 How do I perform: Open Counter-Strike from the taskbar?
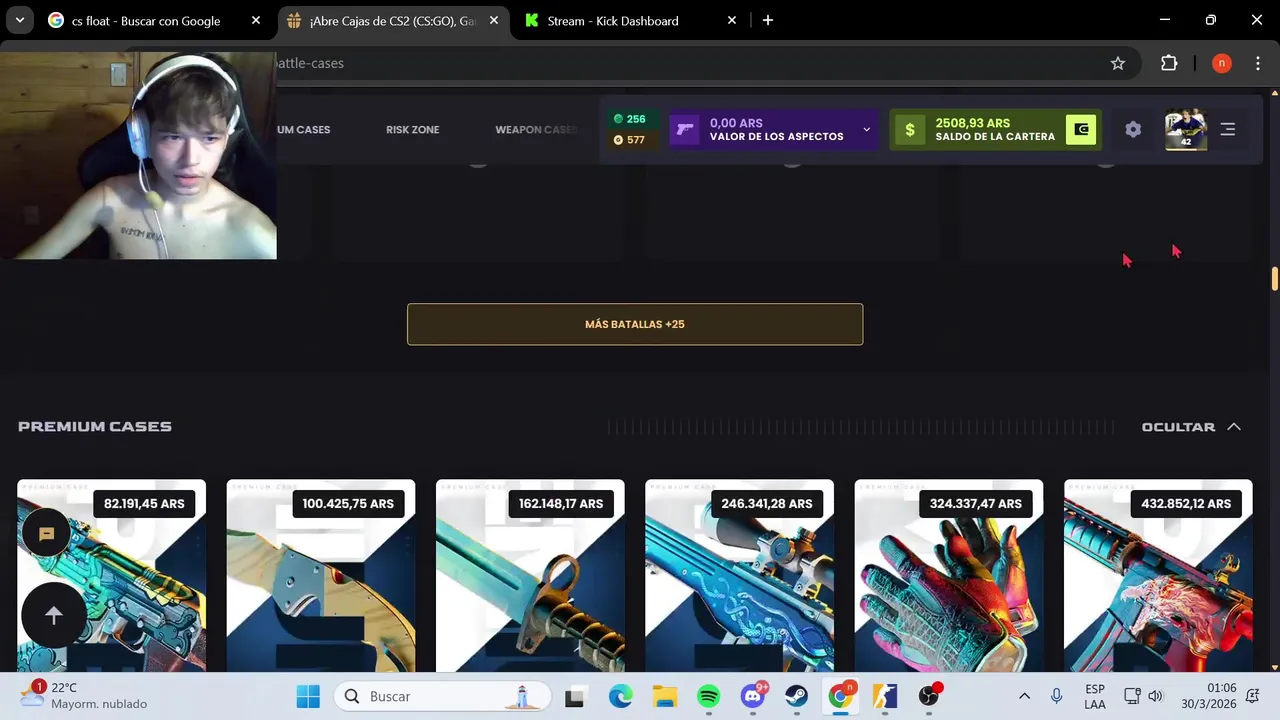[884, 696]
